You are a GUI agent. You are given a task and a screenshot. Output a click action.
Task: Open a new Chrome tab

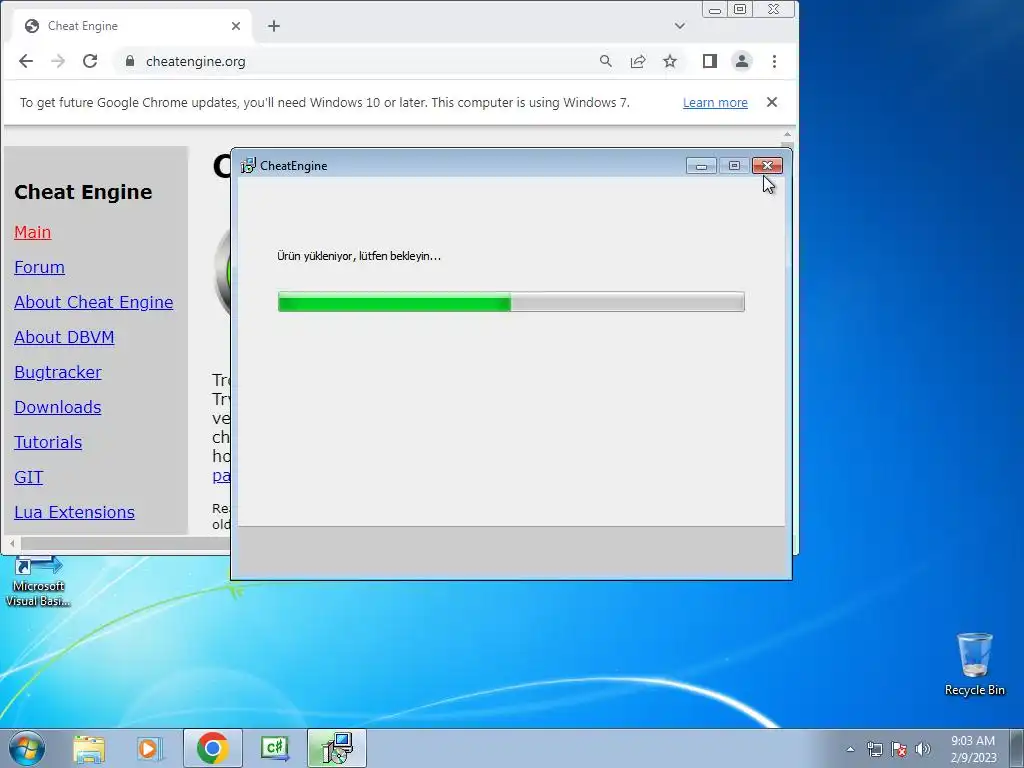(x=274, y=26)
